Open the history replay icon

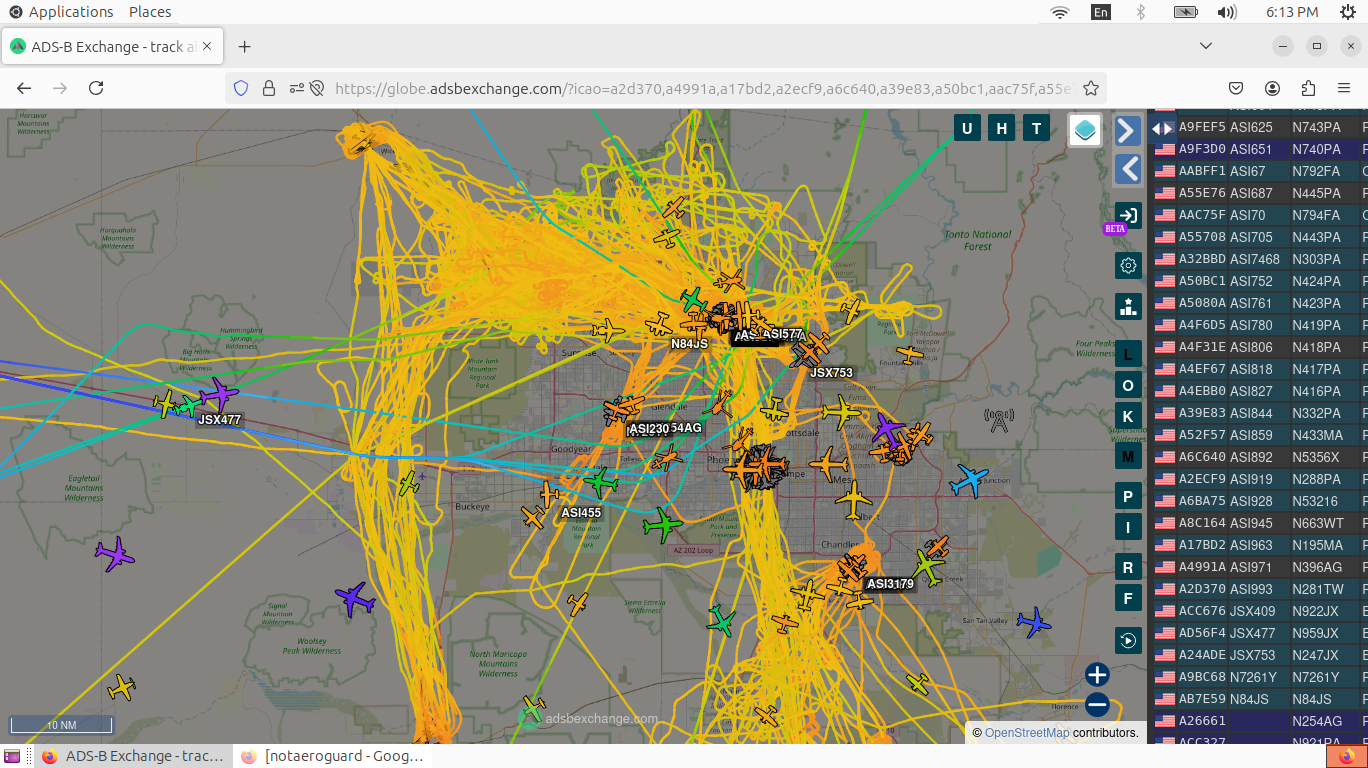click(1129, 640)
